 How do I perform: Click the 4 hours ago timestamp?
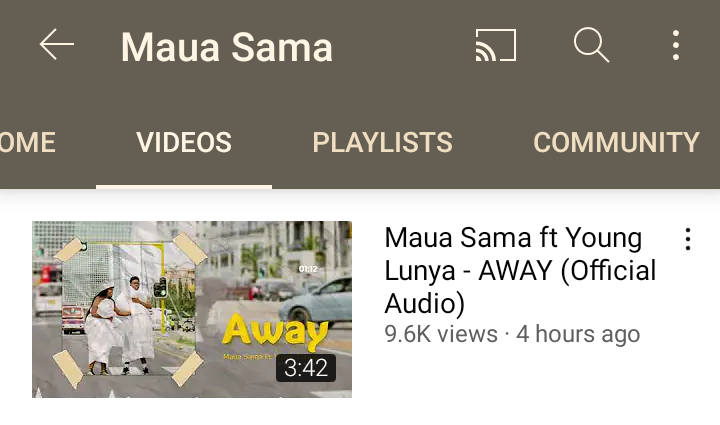point(578,334)
